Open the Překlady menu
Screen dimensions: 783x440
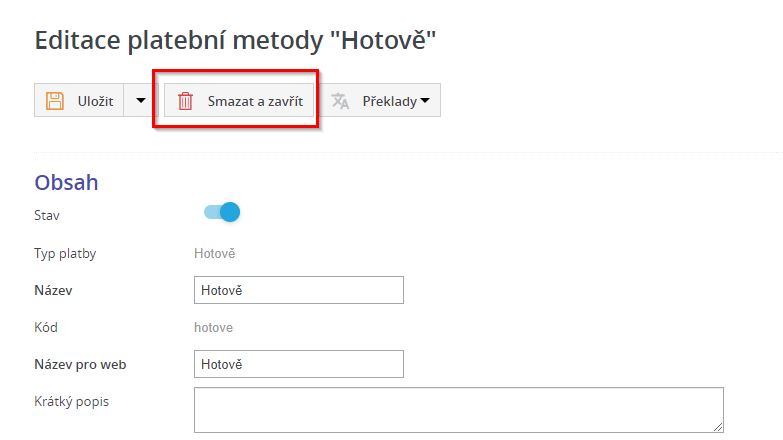point(388,100)
